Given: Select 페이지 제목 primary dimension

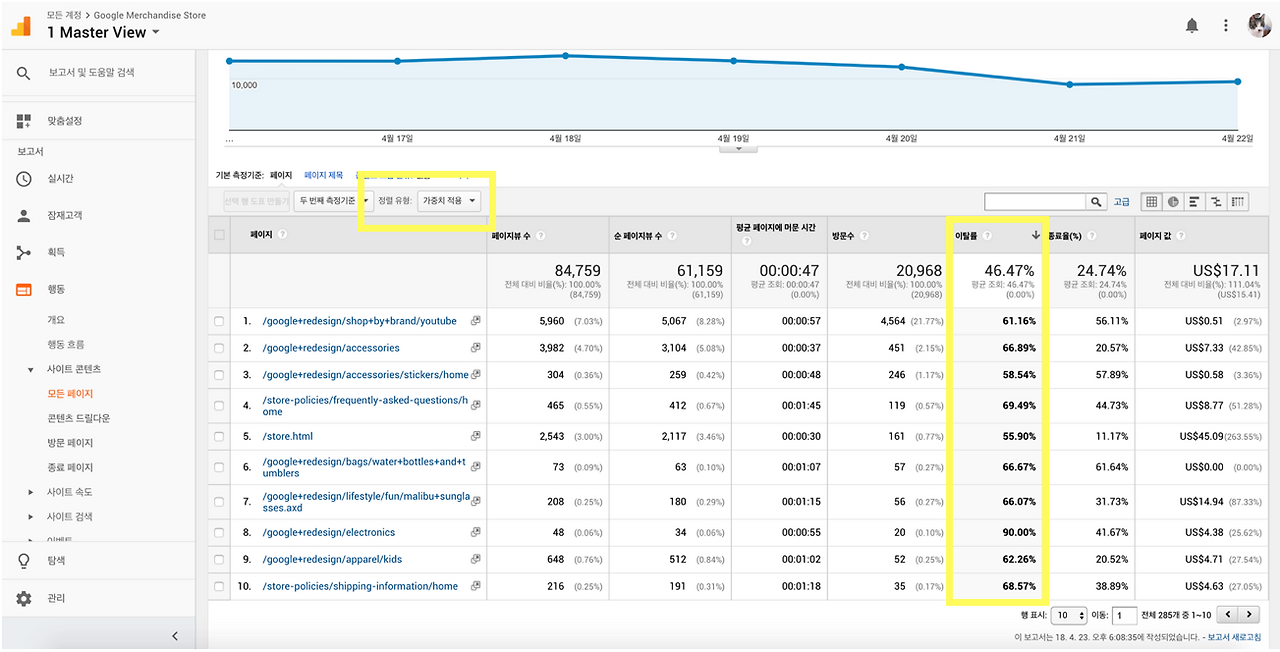Looking at the screenshot, I should pos(323,175).
